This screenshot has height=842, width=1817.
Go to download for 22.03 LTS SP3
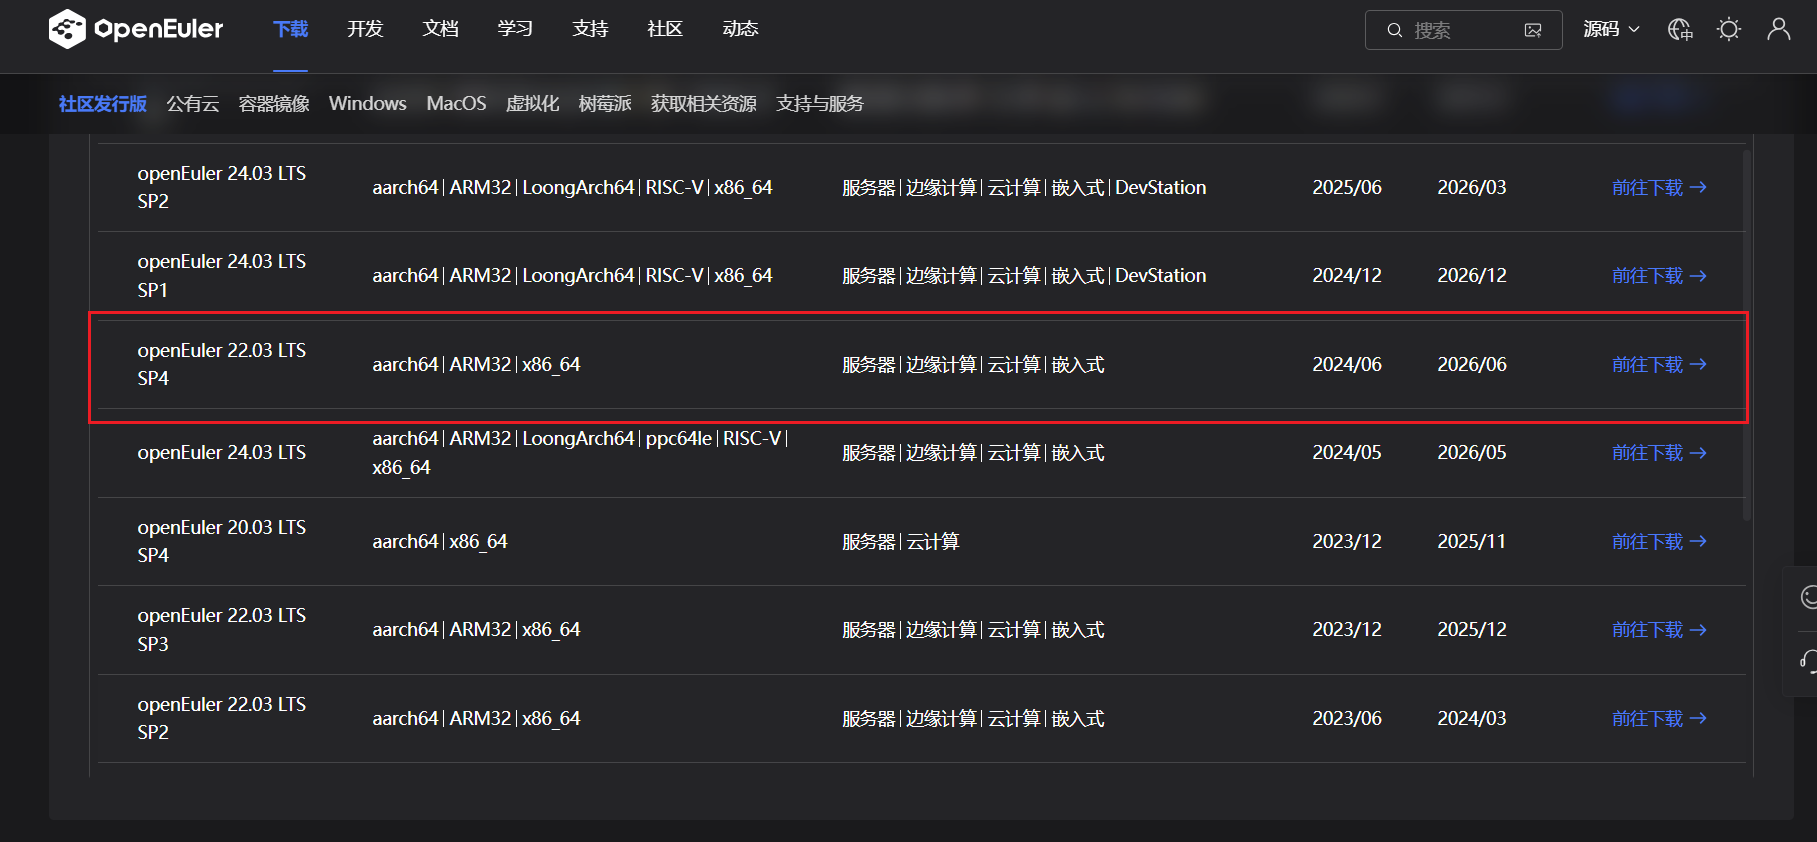[1659, 630]
